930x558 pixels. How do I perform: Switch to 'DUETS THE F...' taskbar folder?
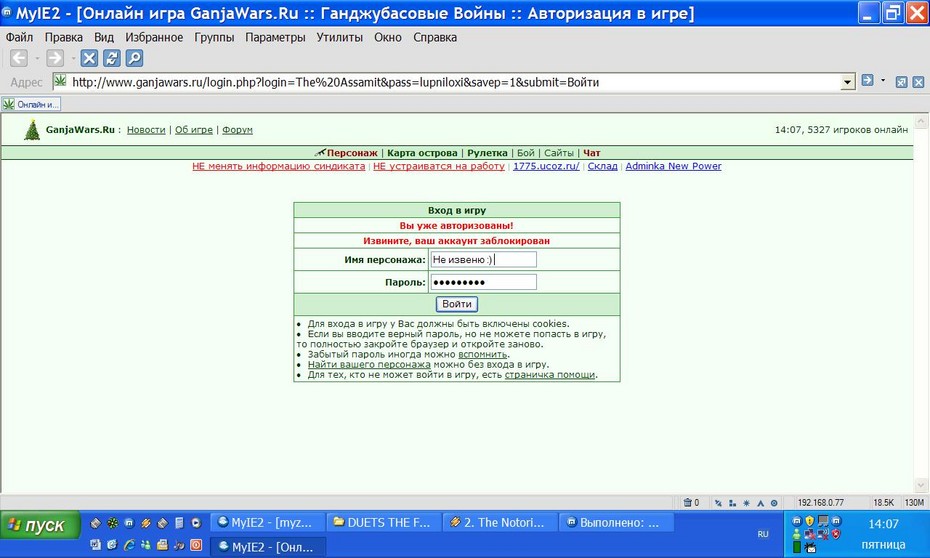[383, 522]
